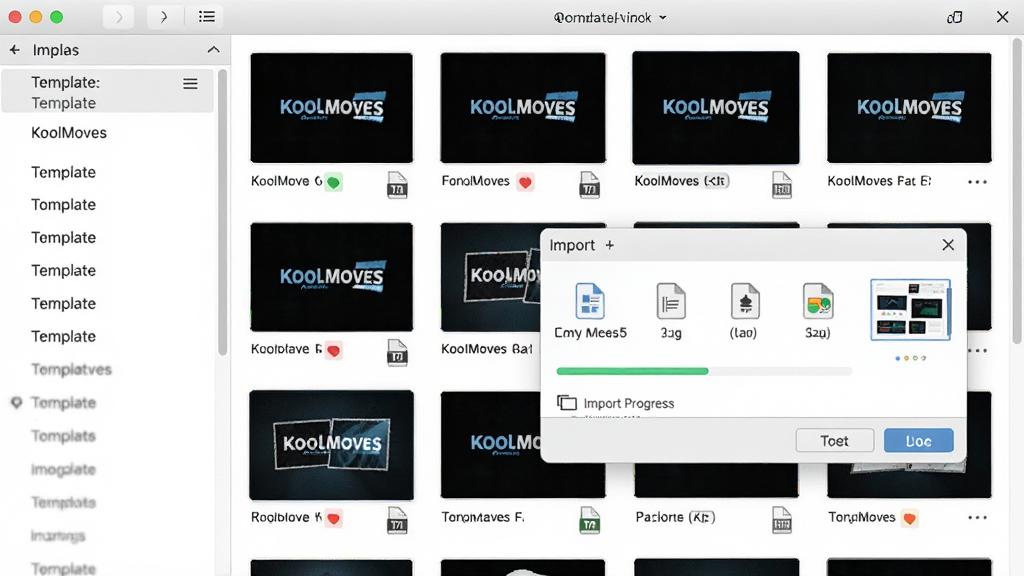Click the KoolMoves Bat label
The height and width of the screenshot is (576, 1024).
tap(487, 349)
